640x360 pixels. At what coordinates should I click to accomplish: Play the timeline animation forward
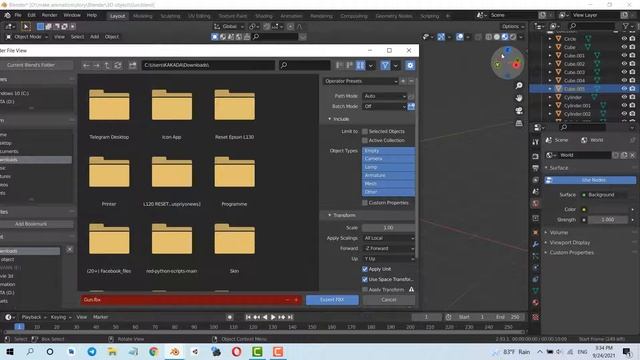tap(273, 317)
